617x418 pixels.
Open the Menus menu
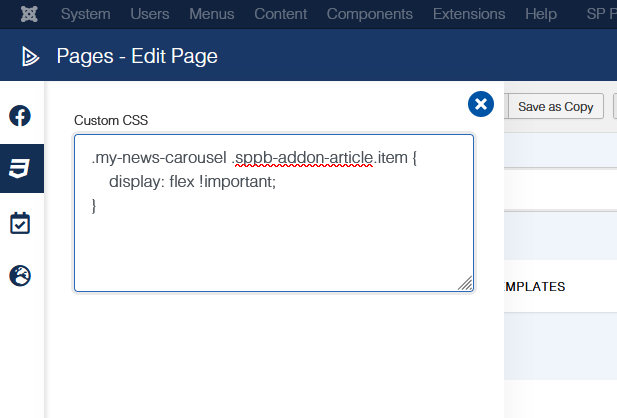212,14
